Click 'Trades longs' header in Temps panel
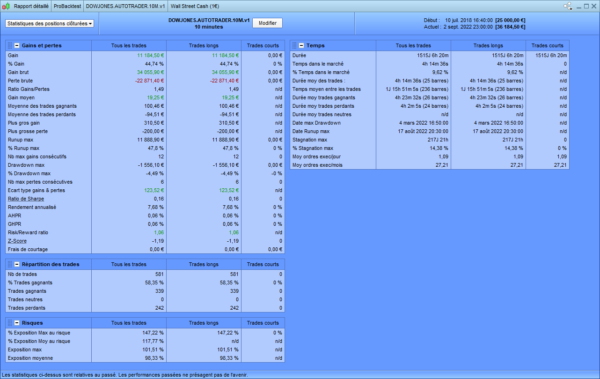 pos(488,46)
